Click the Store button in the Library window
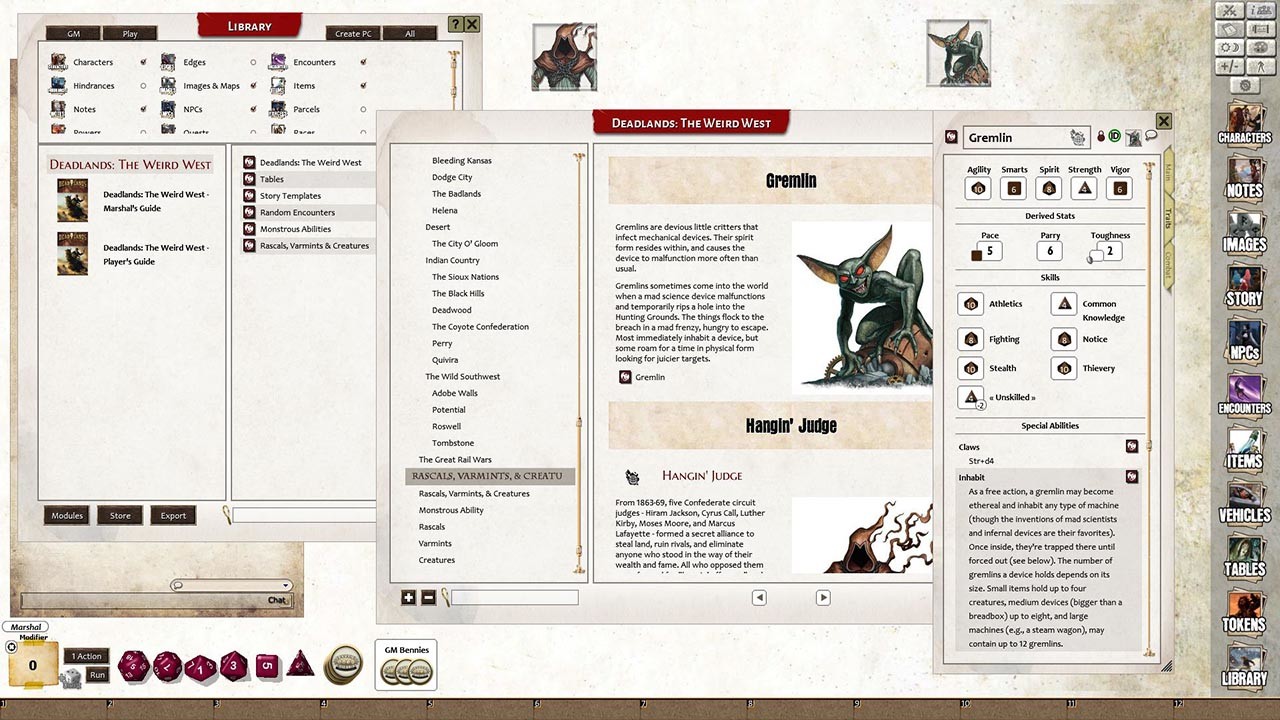 [119, 515]
